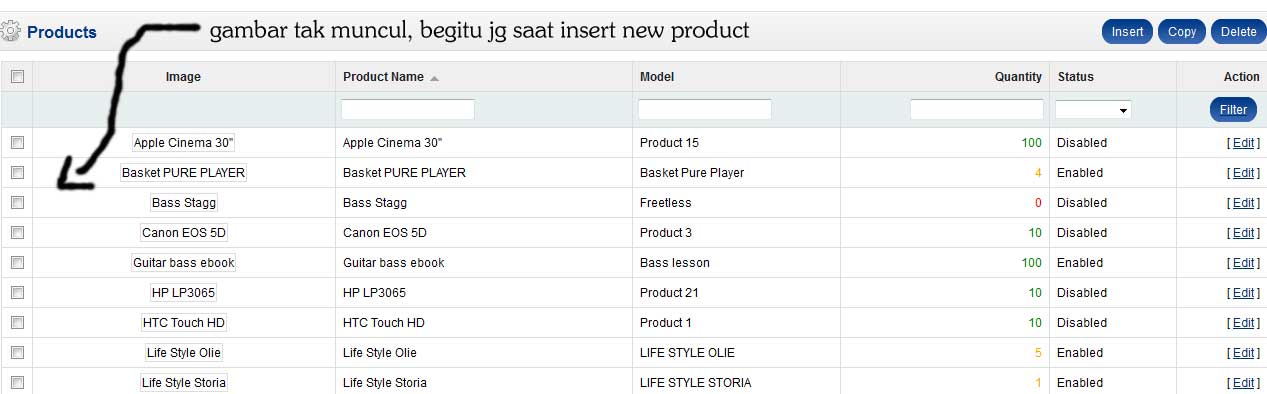Sort by the Product Name column header
Viewport: 1267px width, 394px height.
[x=383, y=77]
